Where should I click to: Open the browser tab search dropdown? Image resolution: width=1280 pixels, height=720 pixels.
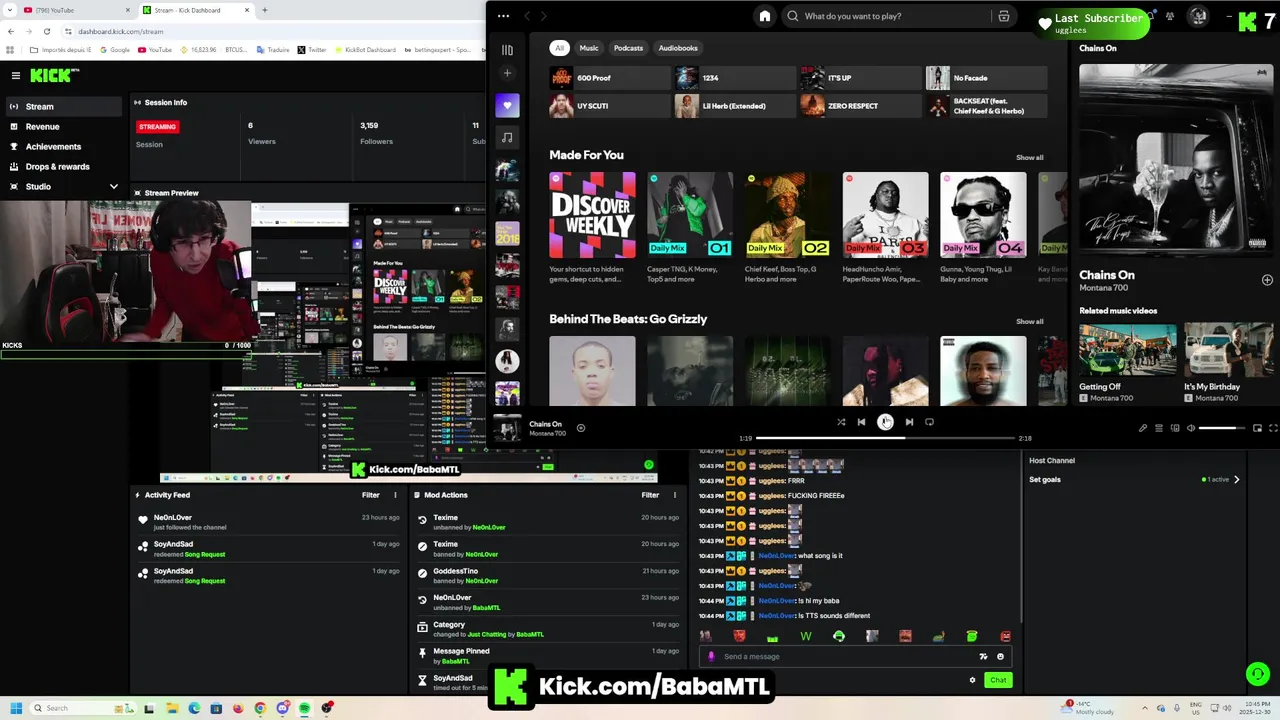pos(10,10)
